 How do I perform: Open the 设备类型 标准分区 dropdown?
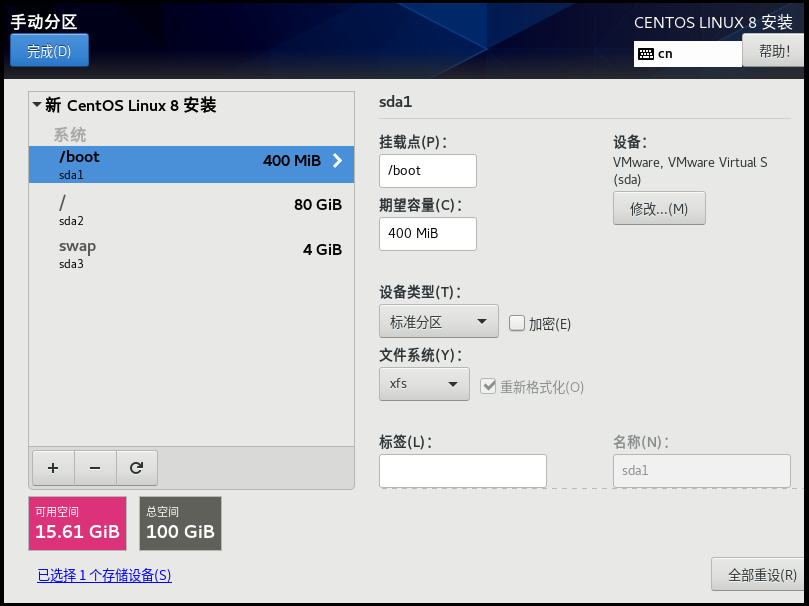click(439, 321)
